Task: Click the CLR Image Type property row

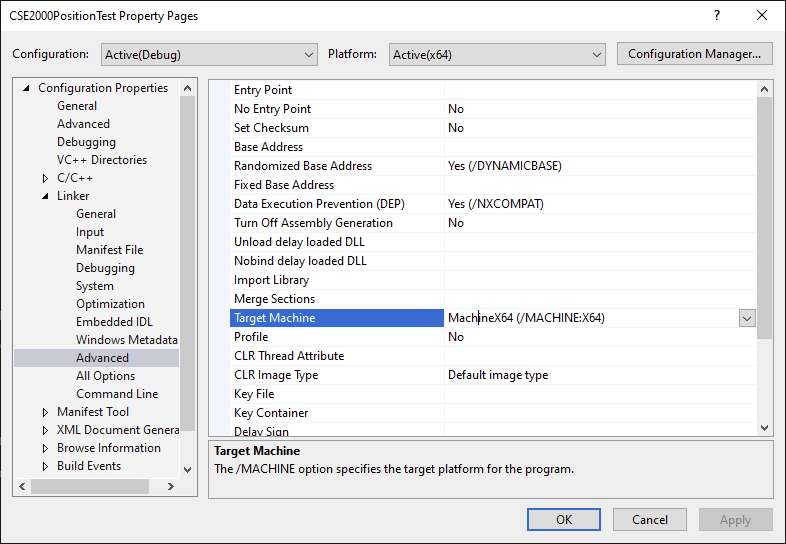Action: [x=275, y=375]
